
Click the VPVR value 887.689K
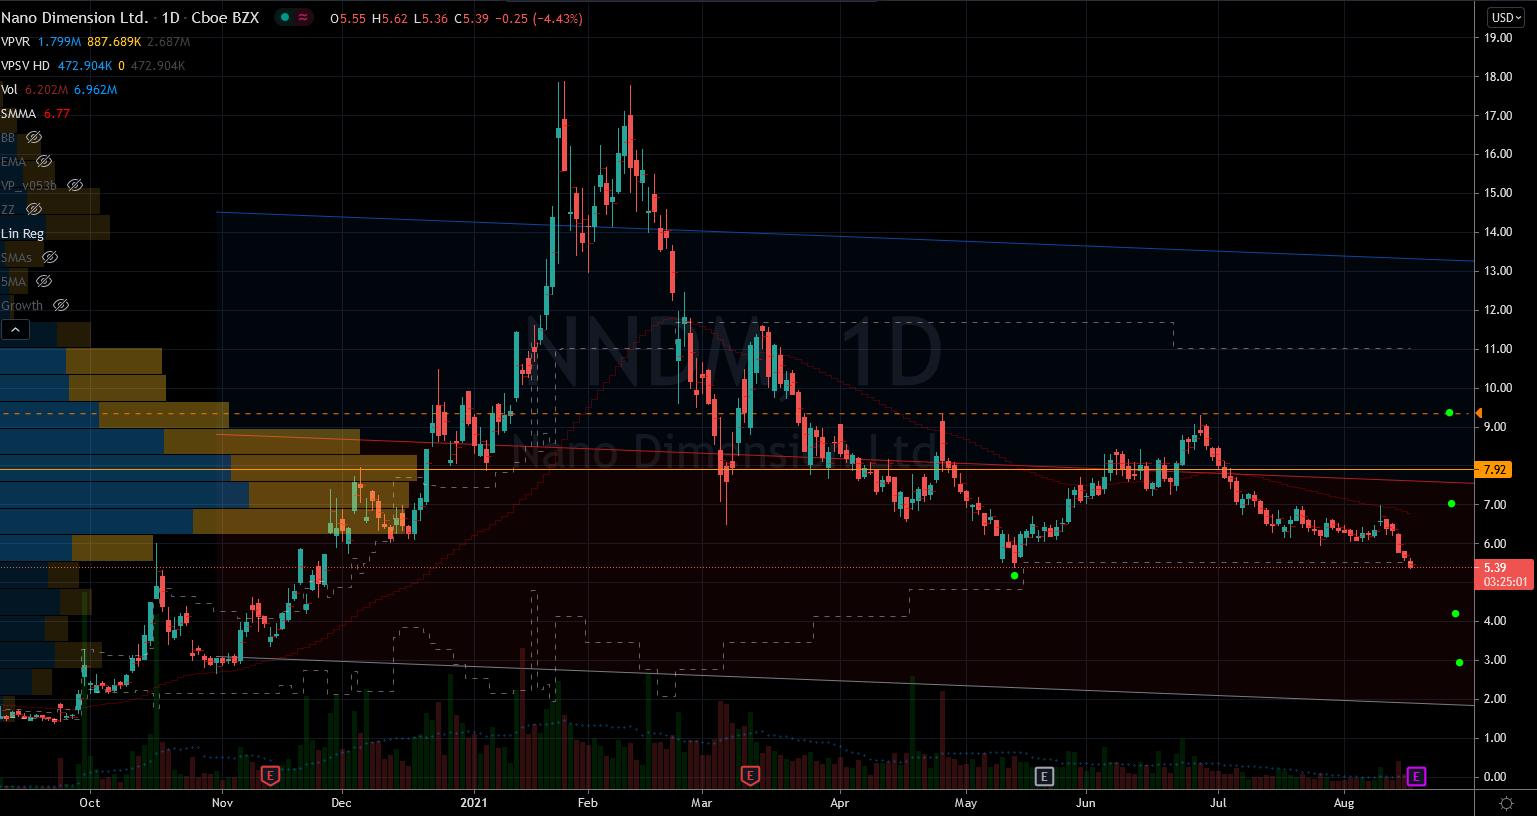[x=113, y=42]
